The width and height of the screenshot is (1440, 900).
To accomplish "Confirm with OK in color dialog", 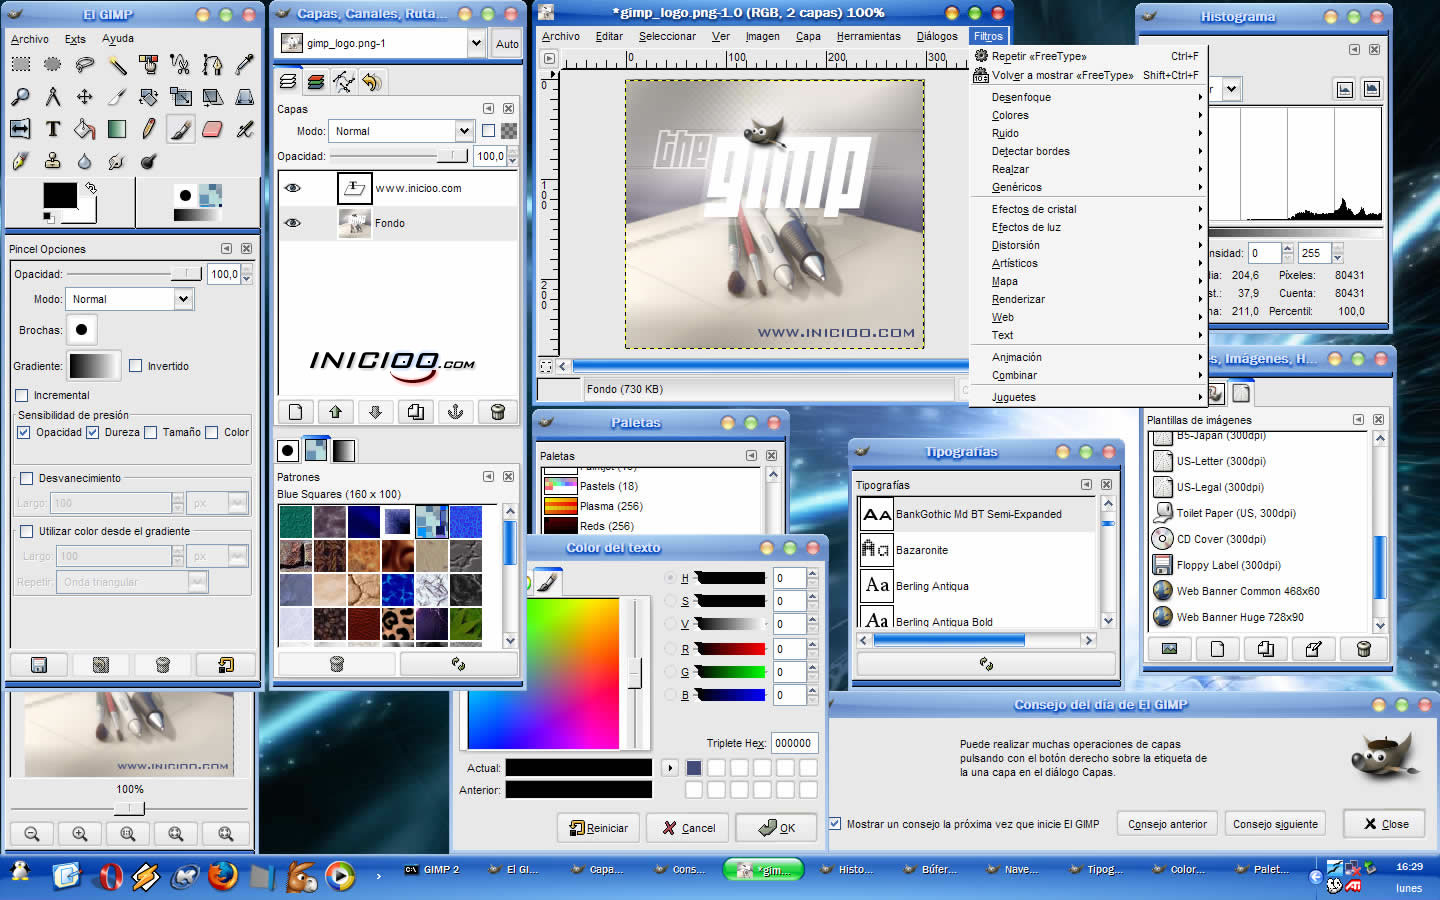I will coord(776,828).
